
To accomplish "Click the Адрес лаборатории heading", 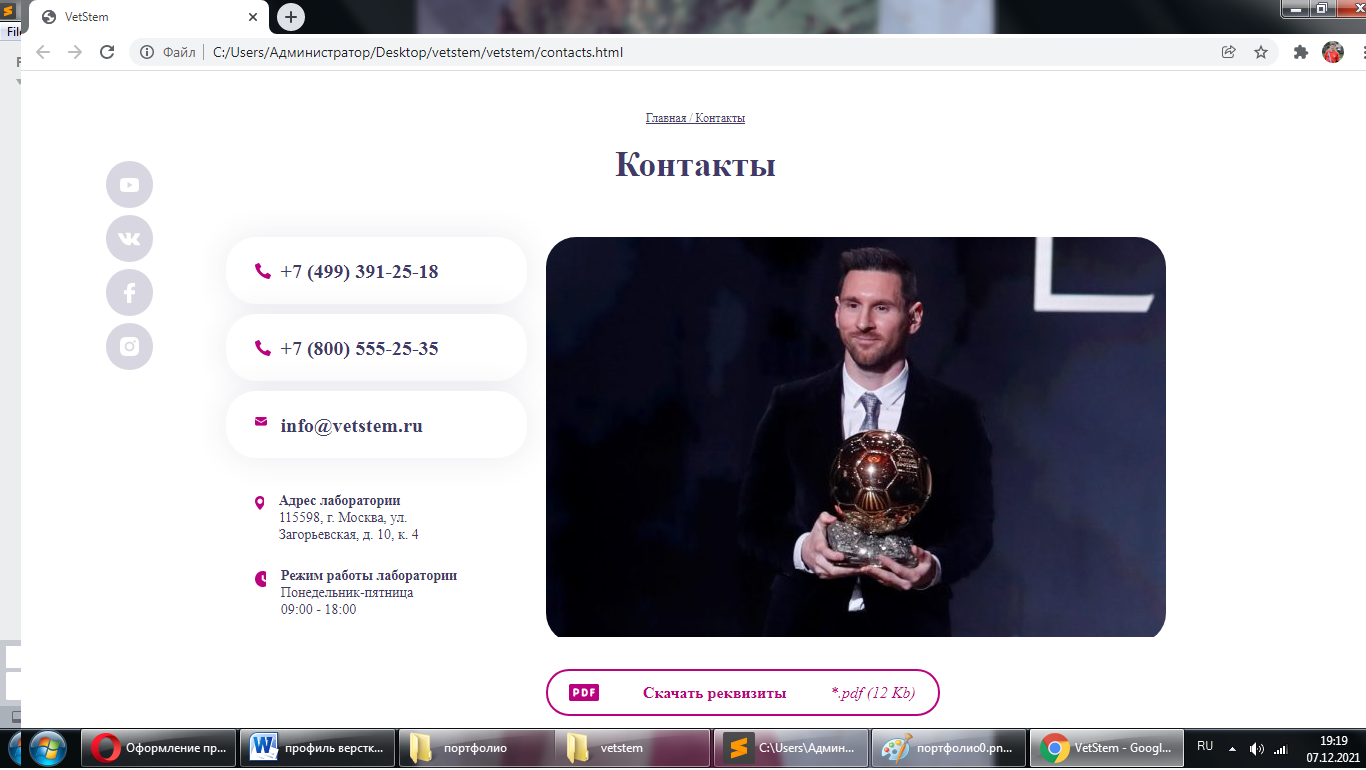I will pyautogui.click(x=340, y=501).
